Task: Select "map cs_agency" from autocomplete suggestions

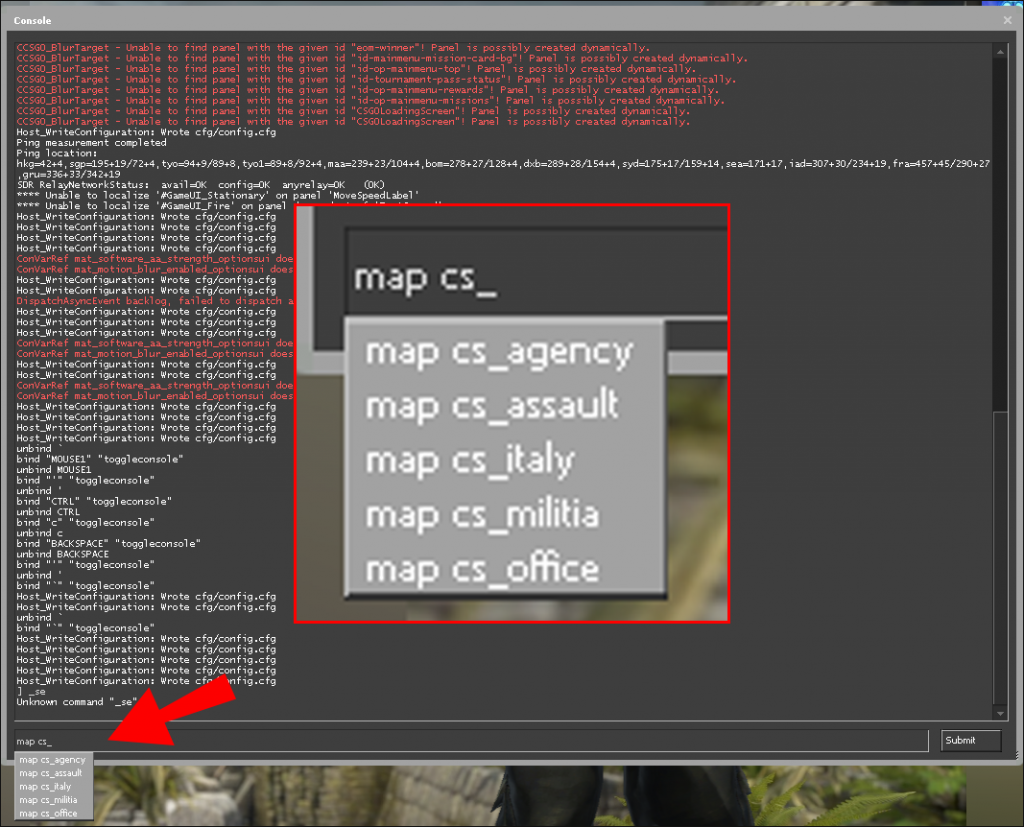Action: [50, 760]
